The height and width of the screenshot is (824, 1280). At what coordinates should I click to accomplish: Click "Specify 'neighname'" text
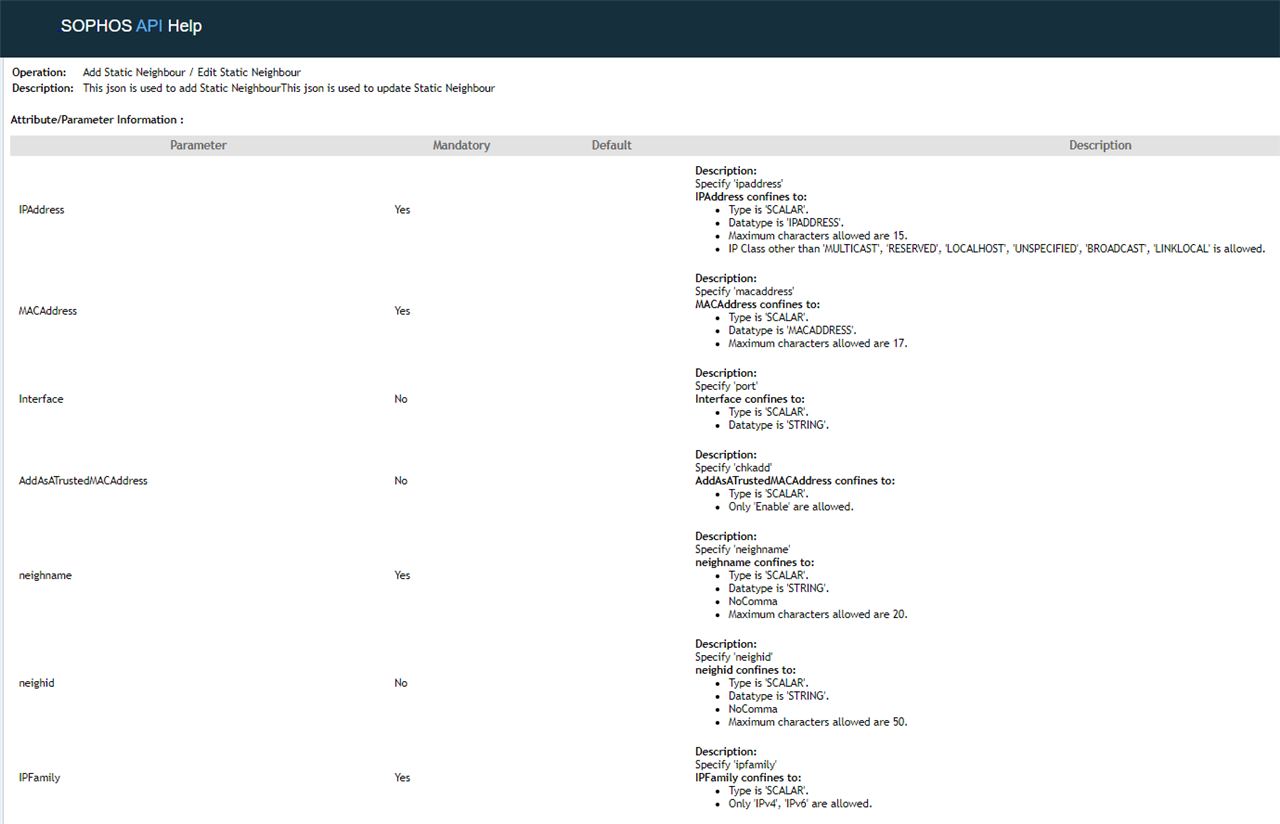pos(743,550)
